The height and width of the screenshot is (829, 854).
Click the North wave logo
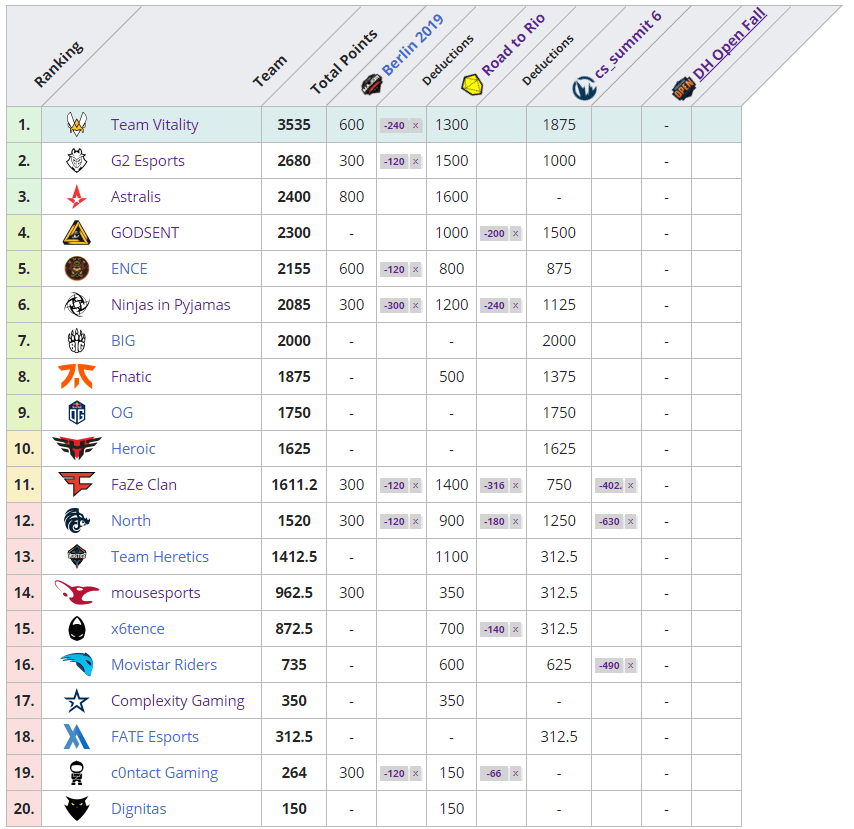pyautogui.click(x=77, y=520)
